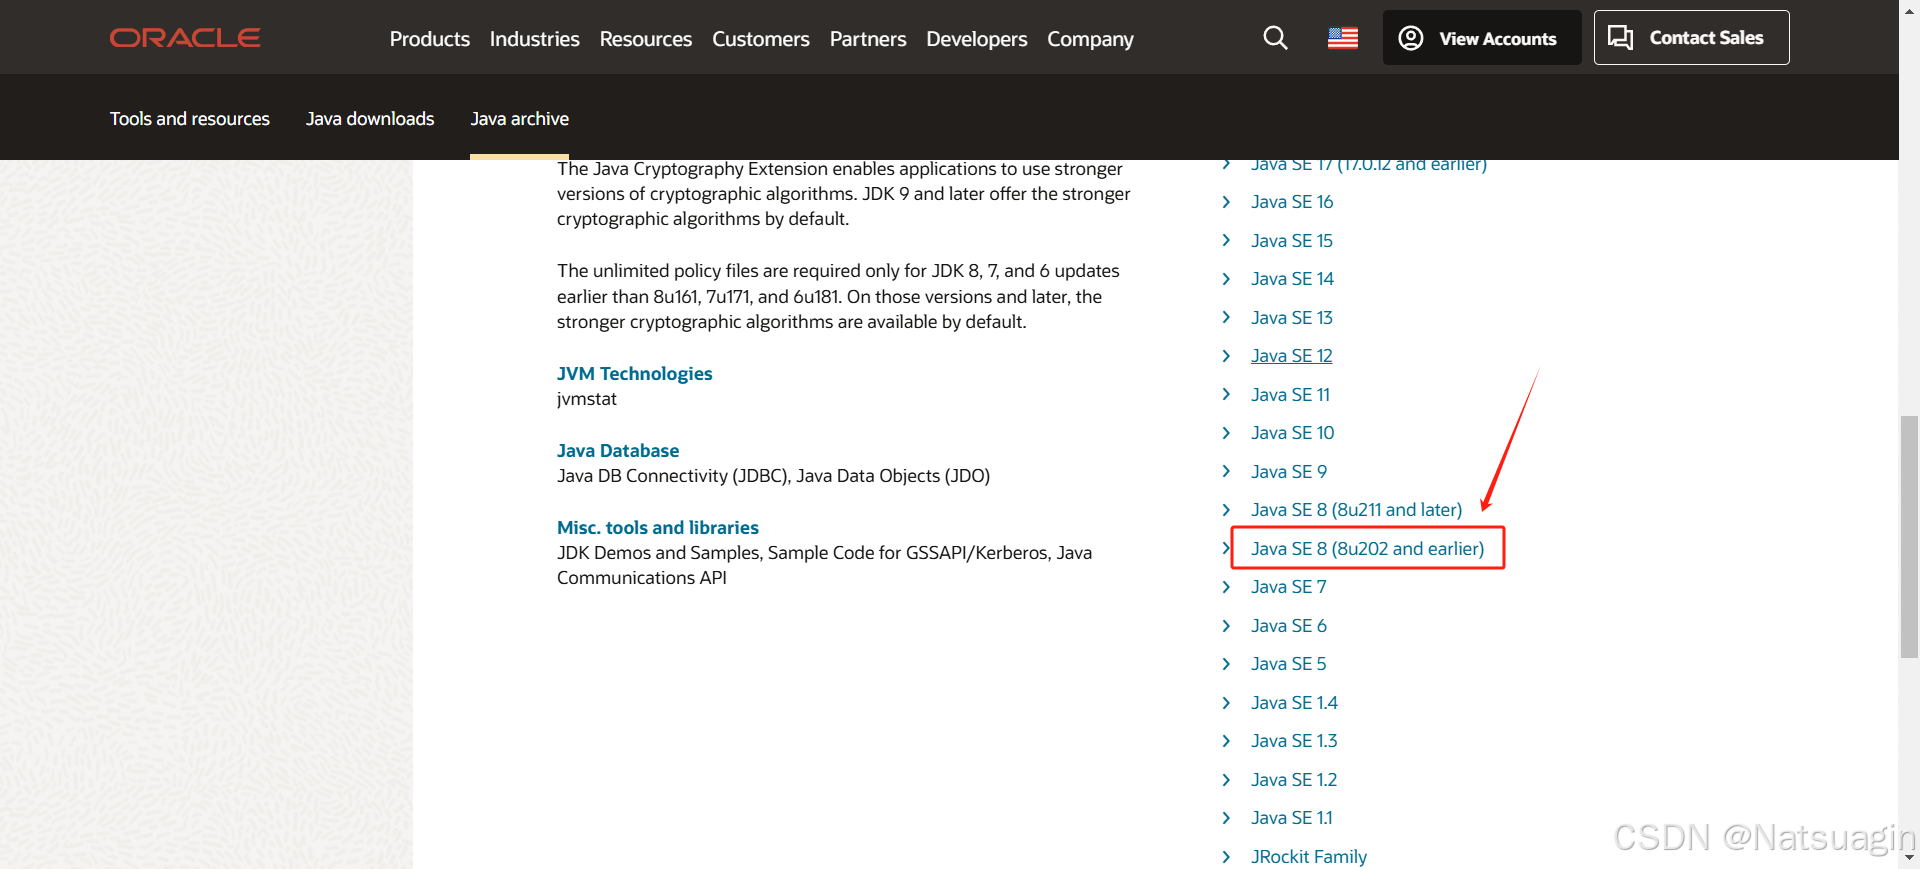
Task: Open the Java SE 12 archive link
Action: pyautogui.click(x=1292, y=356)
